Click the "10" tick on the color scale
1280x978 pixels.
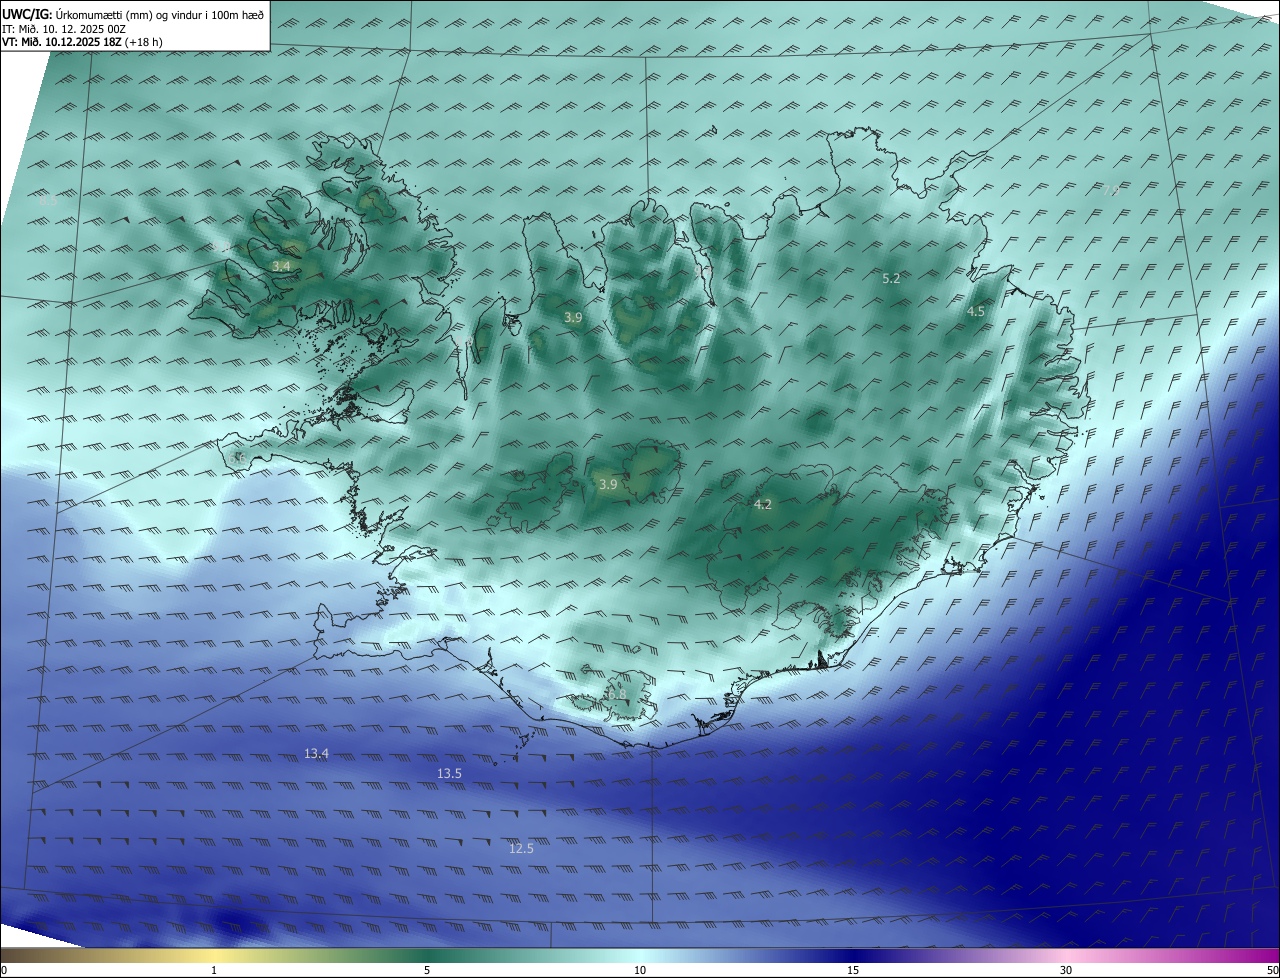click(x=640, y=970)
